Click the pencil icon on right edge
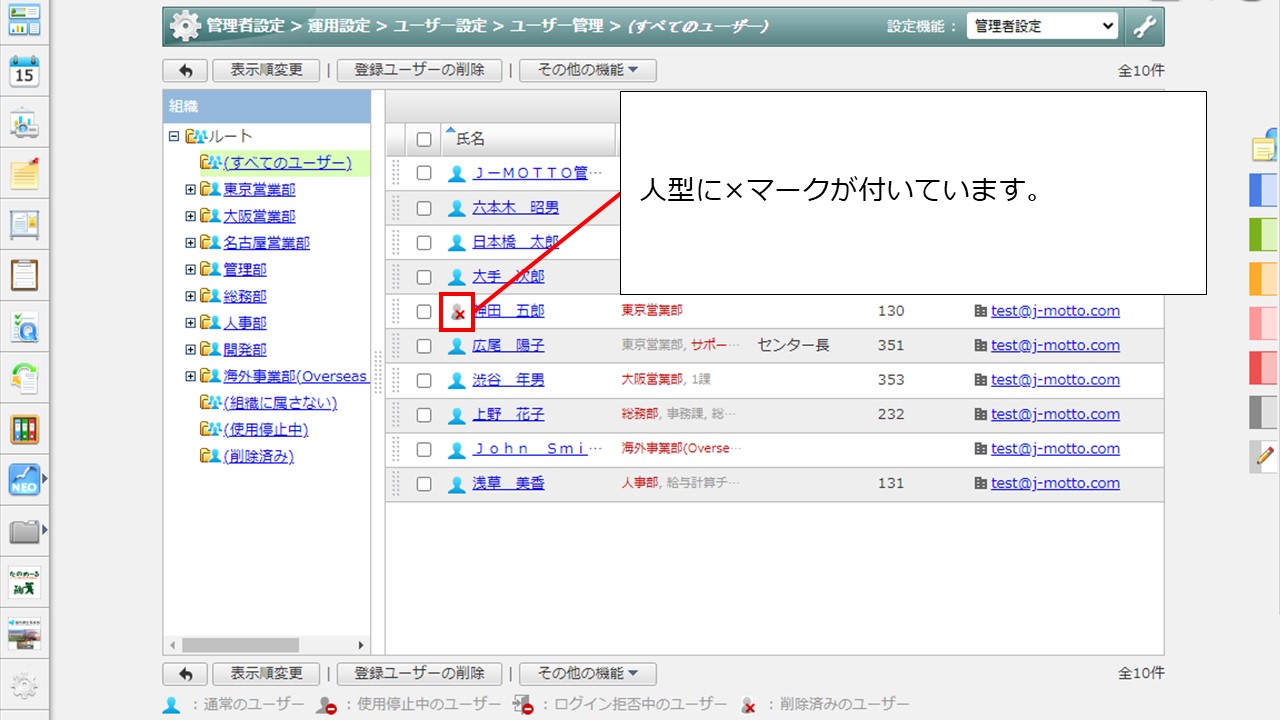The image size is (1280, 720). (x=1263, y=456)
